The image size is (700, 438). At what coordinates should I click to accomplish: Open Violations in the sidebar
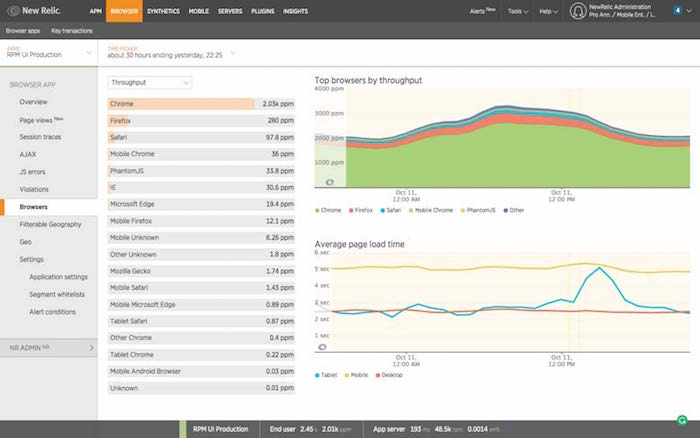[34, 189]
